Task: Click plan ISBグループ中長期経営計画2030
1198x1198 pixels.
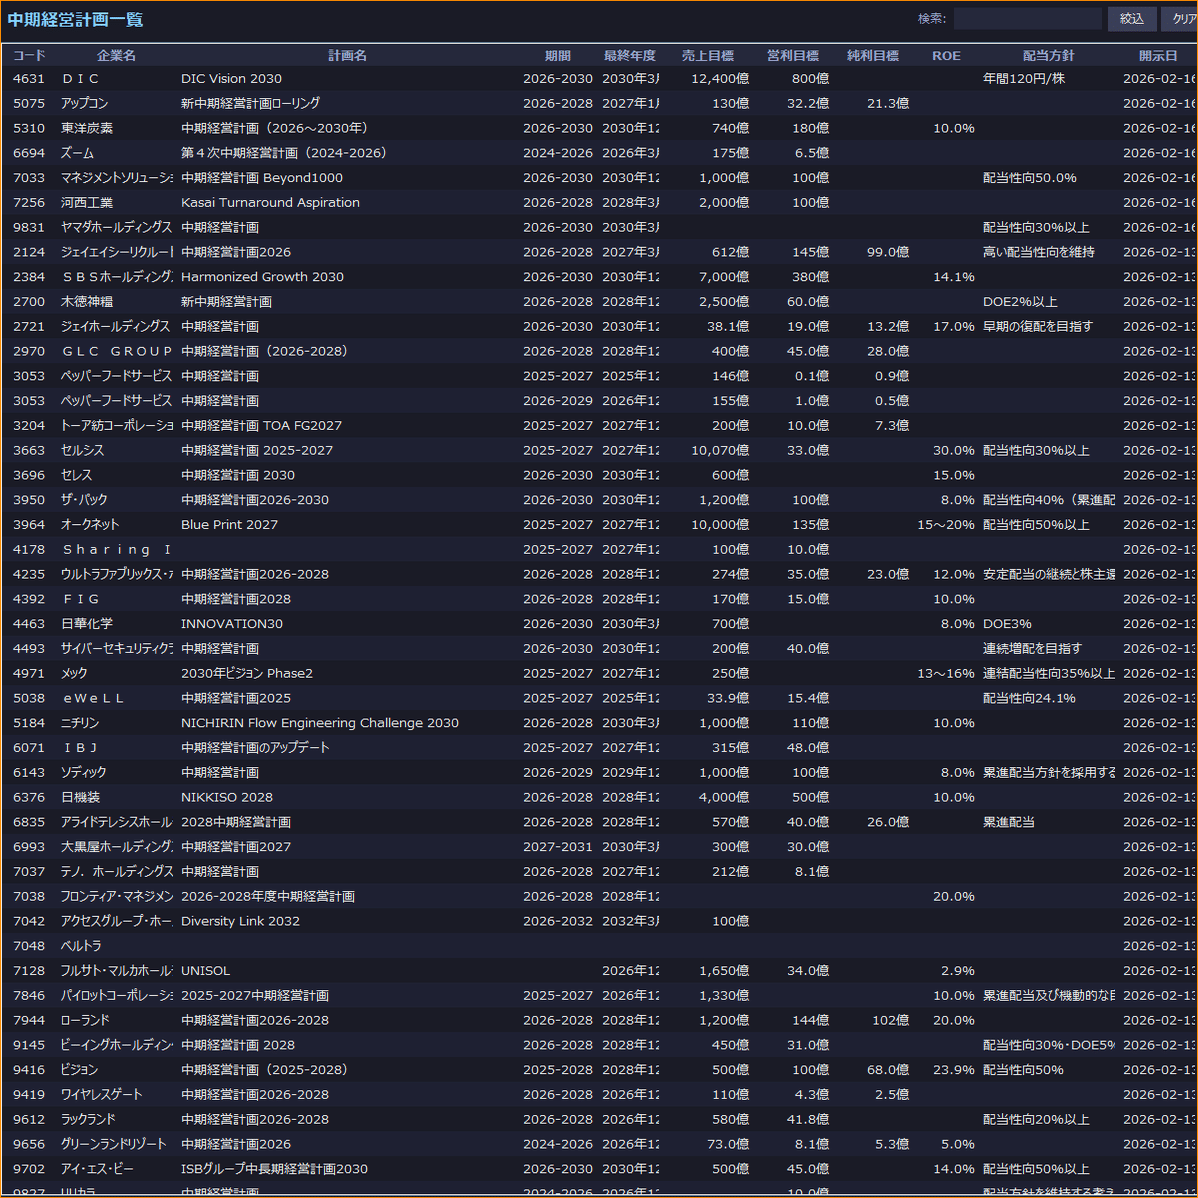Action: 274,1169
